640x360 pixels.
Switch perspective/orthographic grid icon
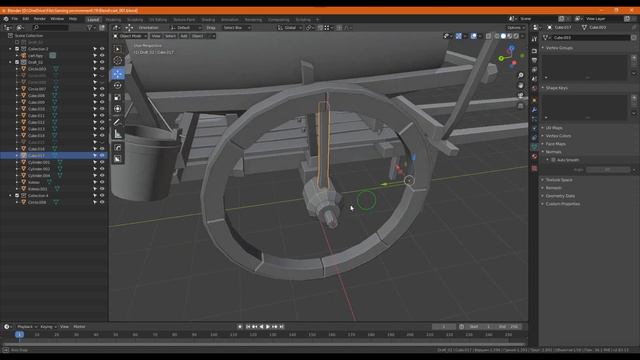[520, 106]
